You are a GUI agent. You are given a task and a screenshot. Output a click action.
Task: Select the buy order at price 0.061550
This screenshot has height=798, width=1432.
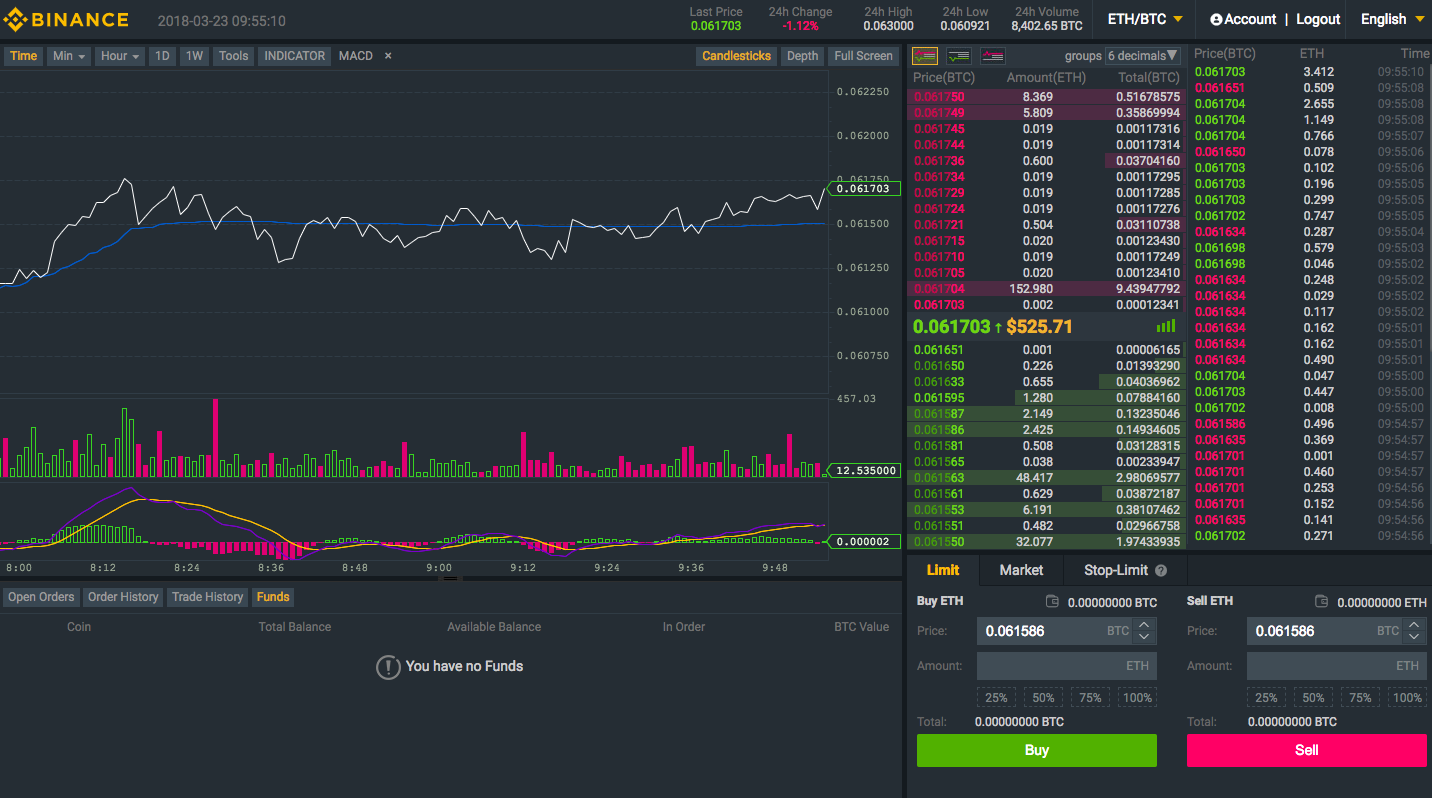click(1046, 542)
